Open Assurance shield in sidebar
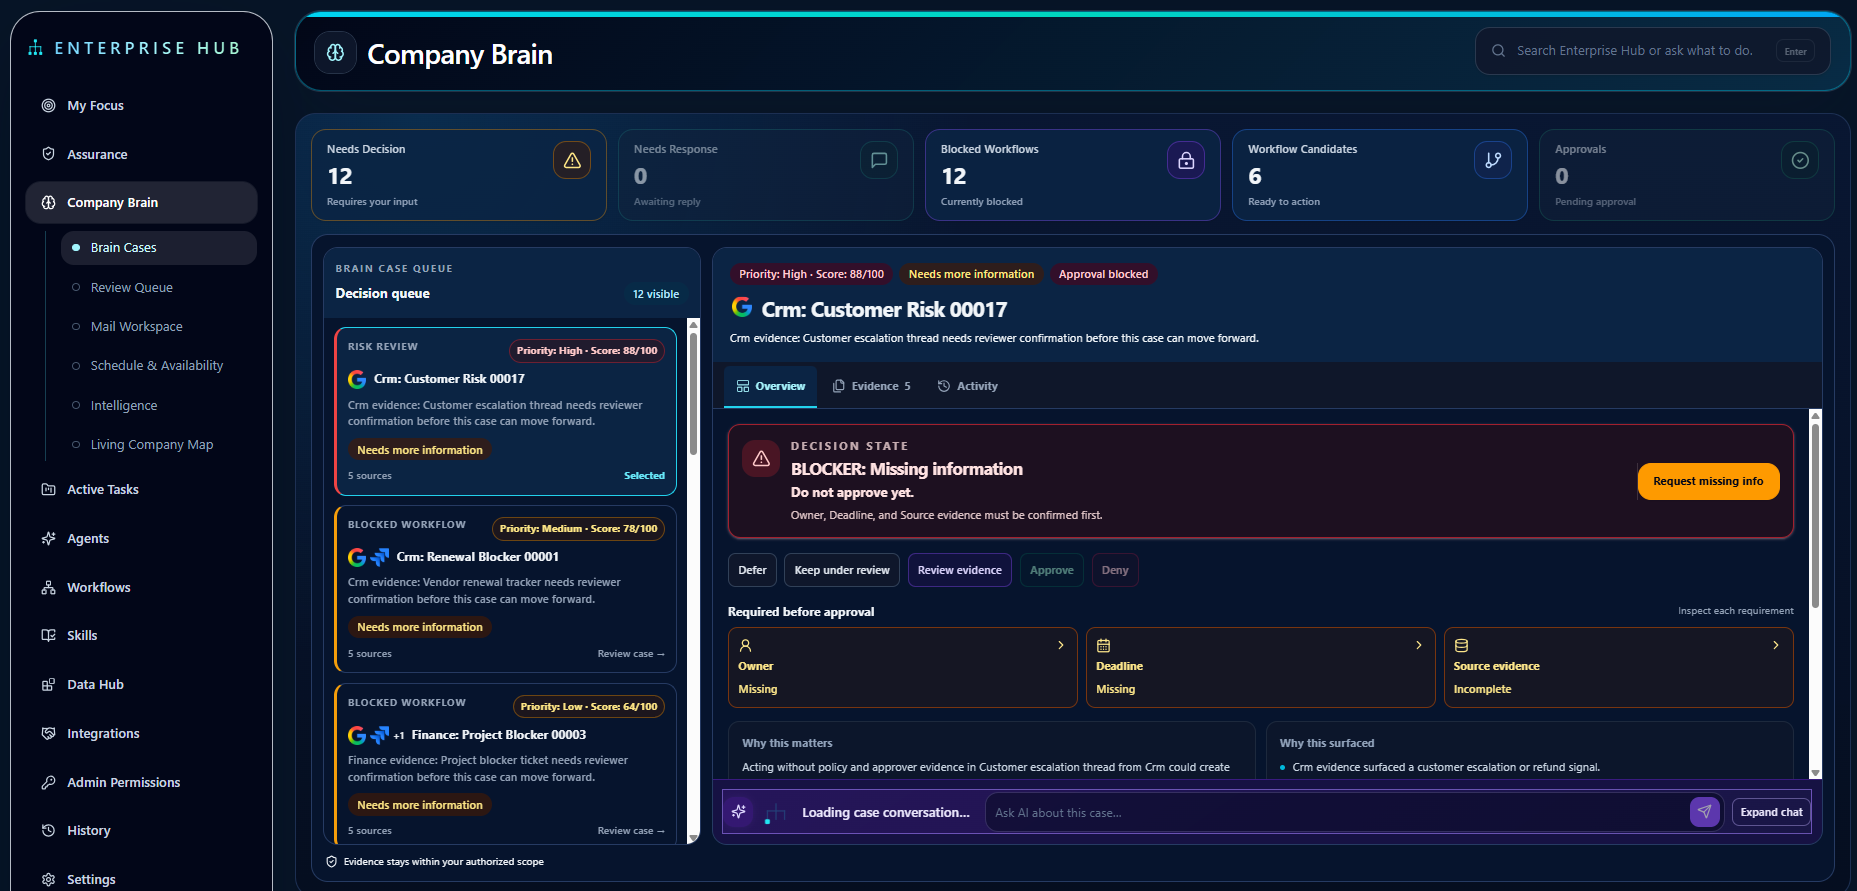Screen dimensions: 1857x891 coord(141,154)
